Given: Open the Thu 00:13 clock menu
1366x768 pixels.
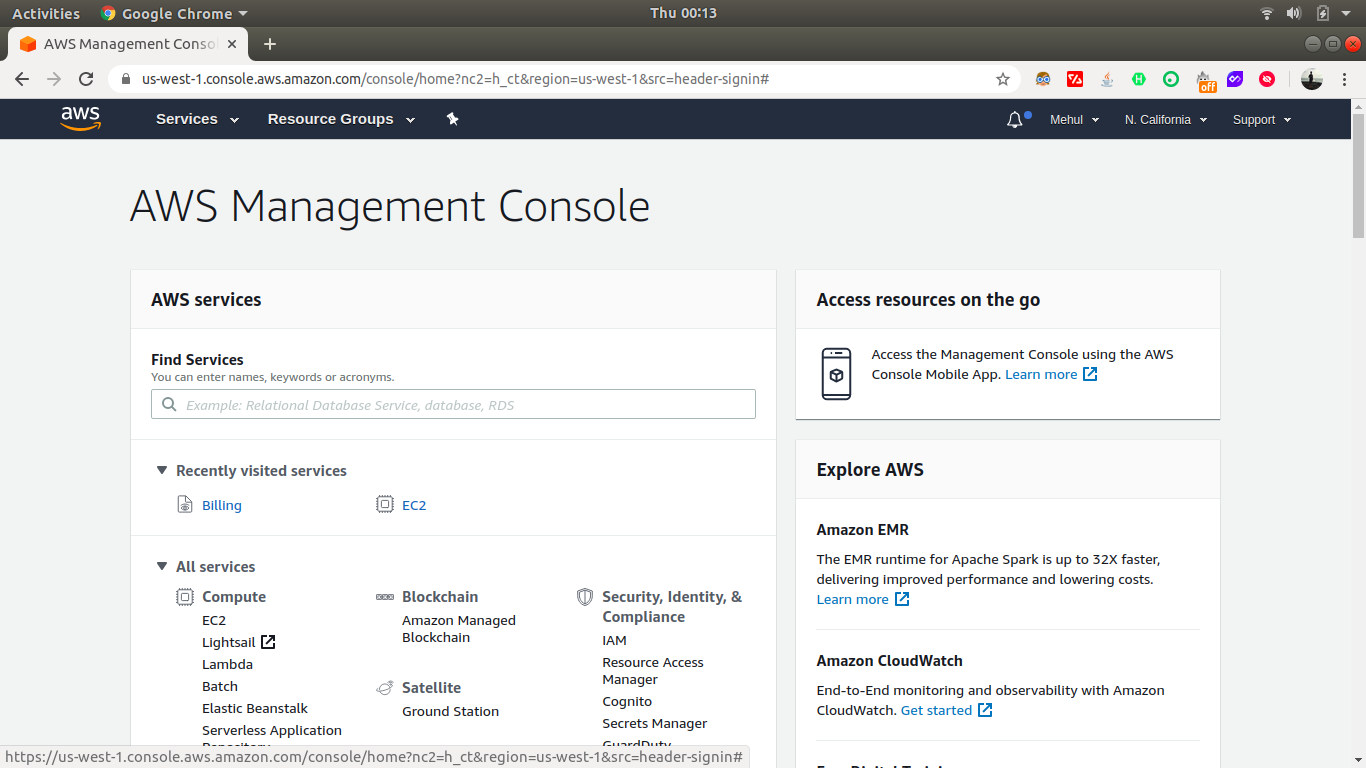Looking at the screenshot, I should [x=683, y=13].
